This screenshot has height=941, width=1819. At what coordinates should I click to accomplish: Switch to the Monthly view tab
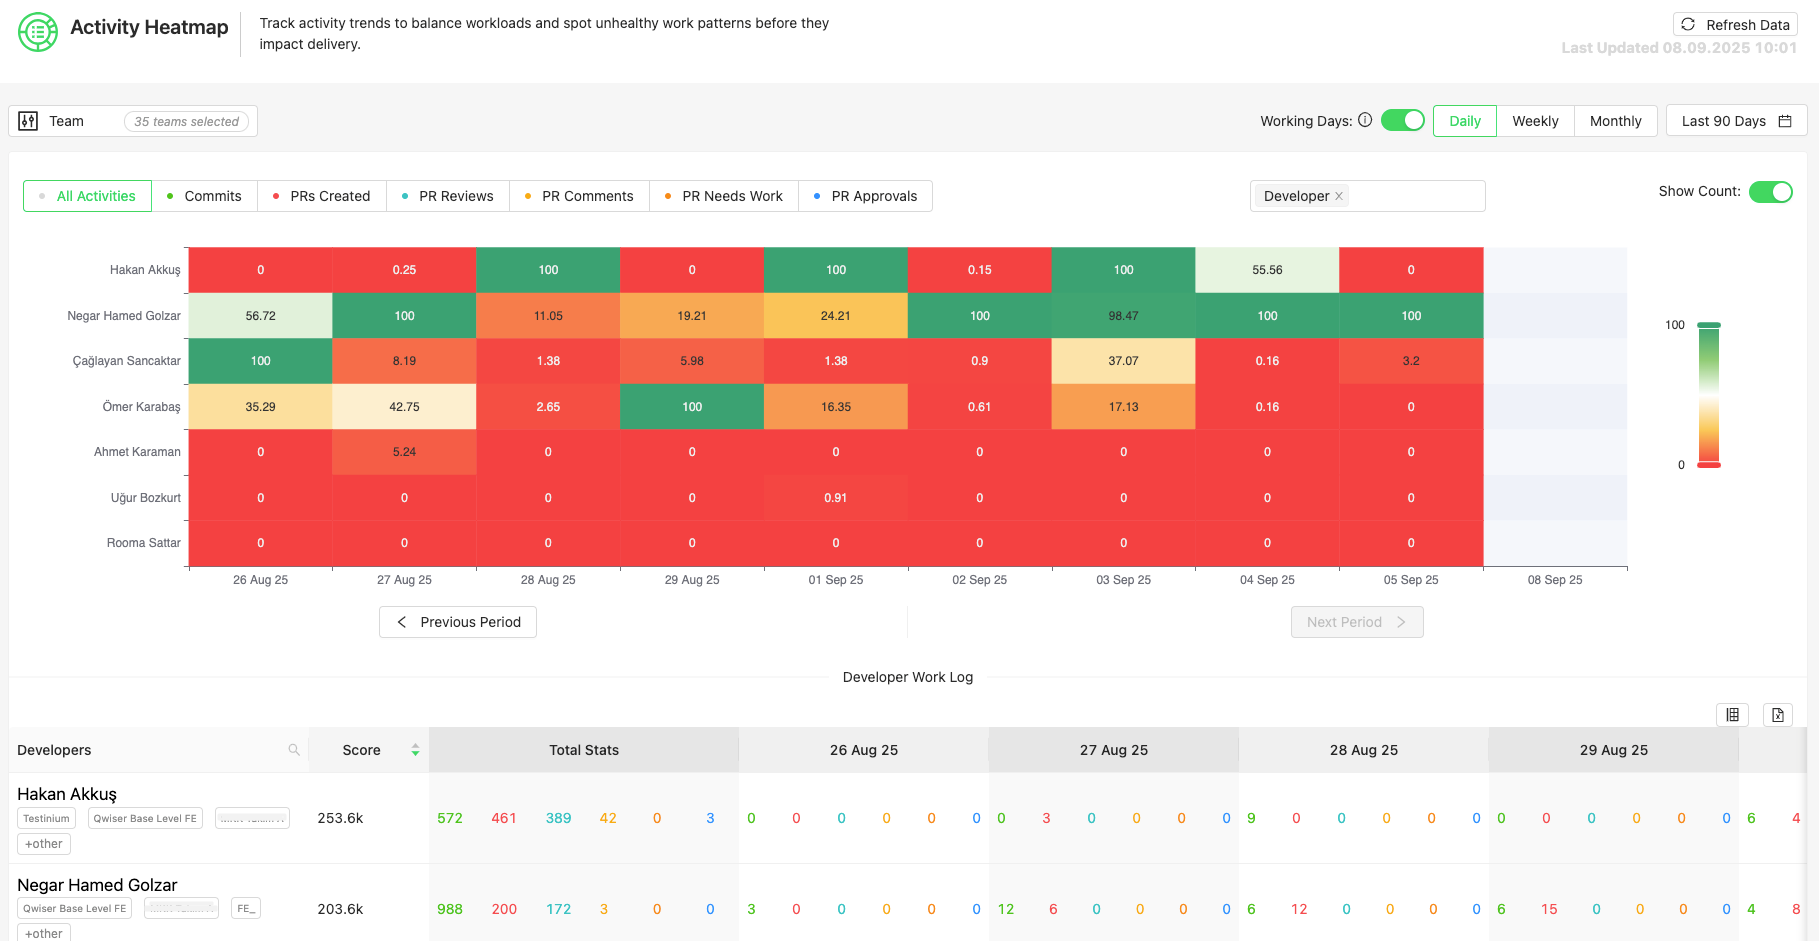point(1615,121)
